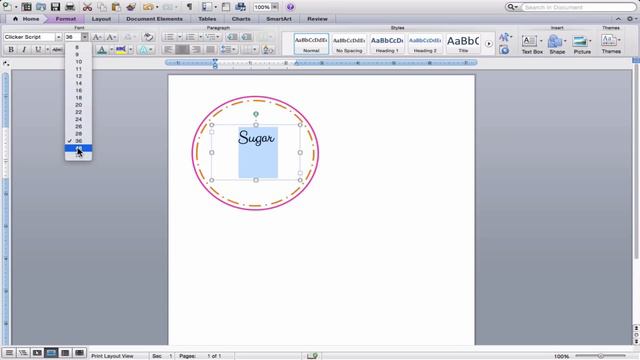640x360 pixels.
Task: Decrease font size with the shrink font icon
Action: click(111, 37)
